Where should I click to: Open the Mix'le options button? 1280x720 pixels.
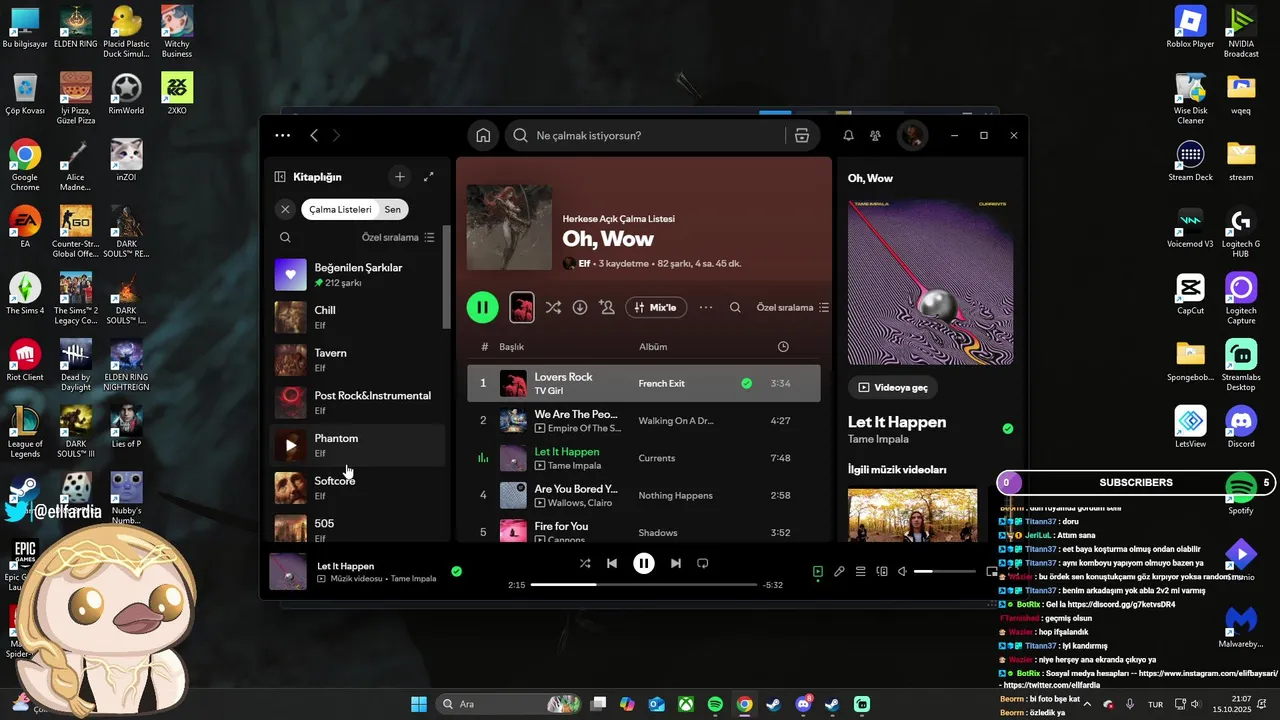[656, 308]
